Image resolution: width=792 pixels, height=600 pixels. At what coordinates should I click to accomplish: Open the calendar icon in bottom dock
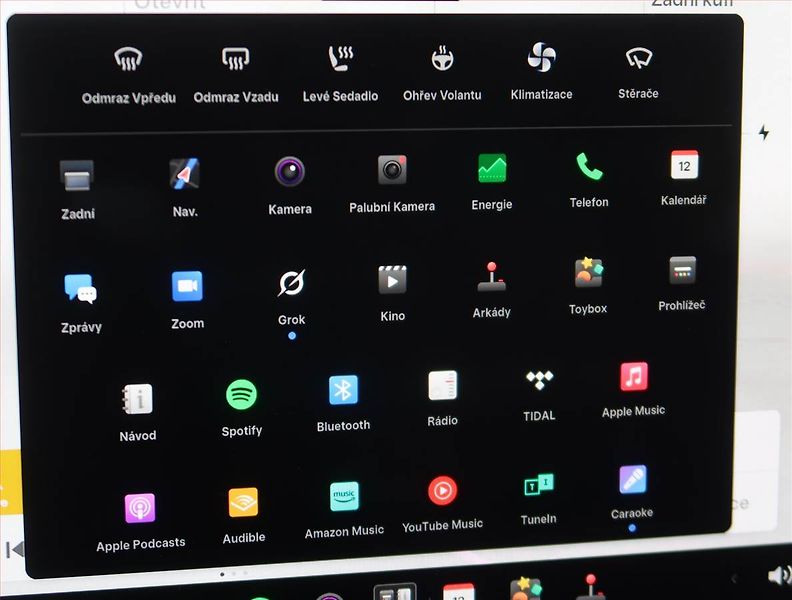[459, 591]
